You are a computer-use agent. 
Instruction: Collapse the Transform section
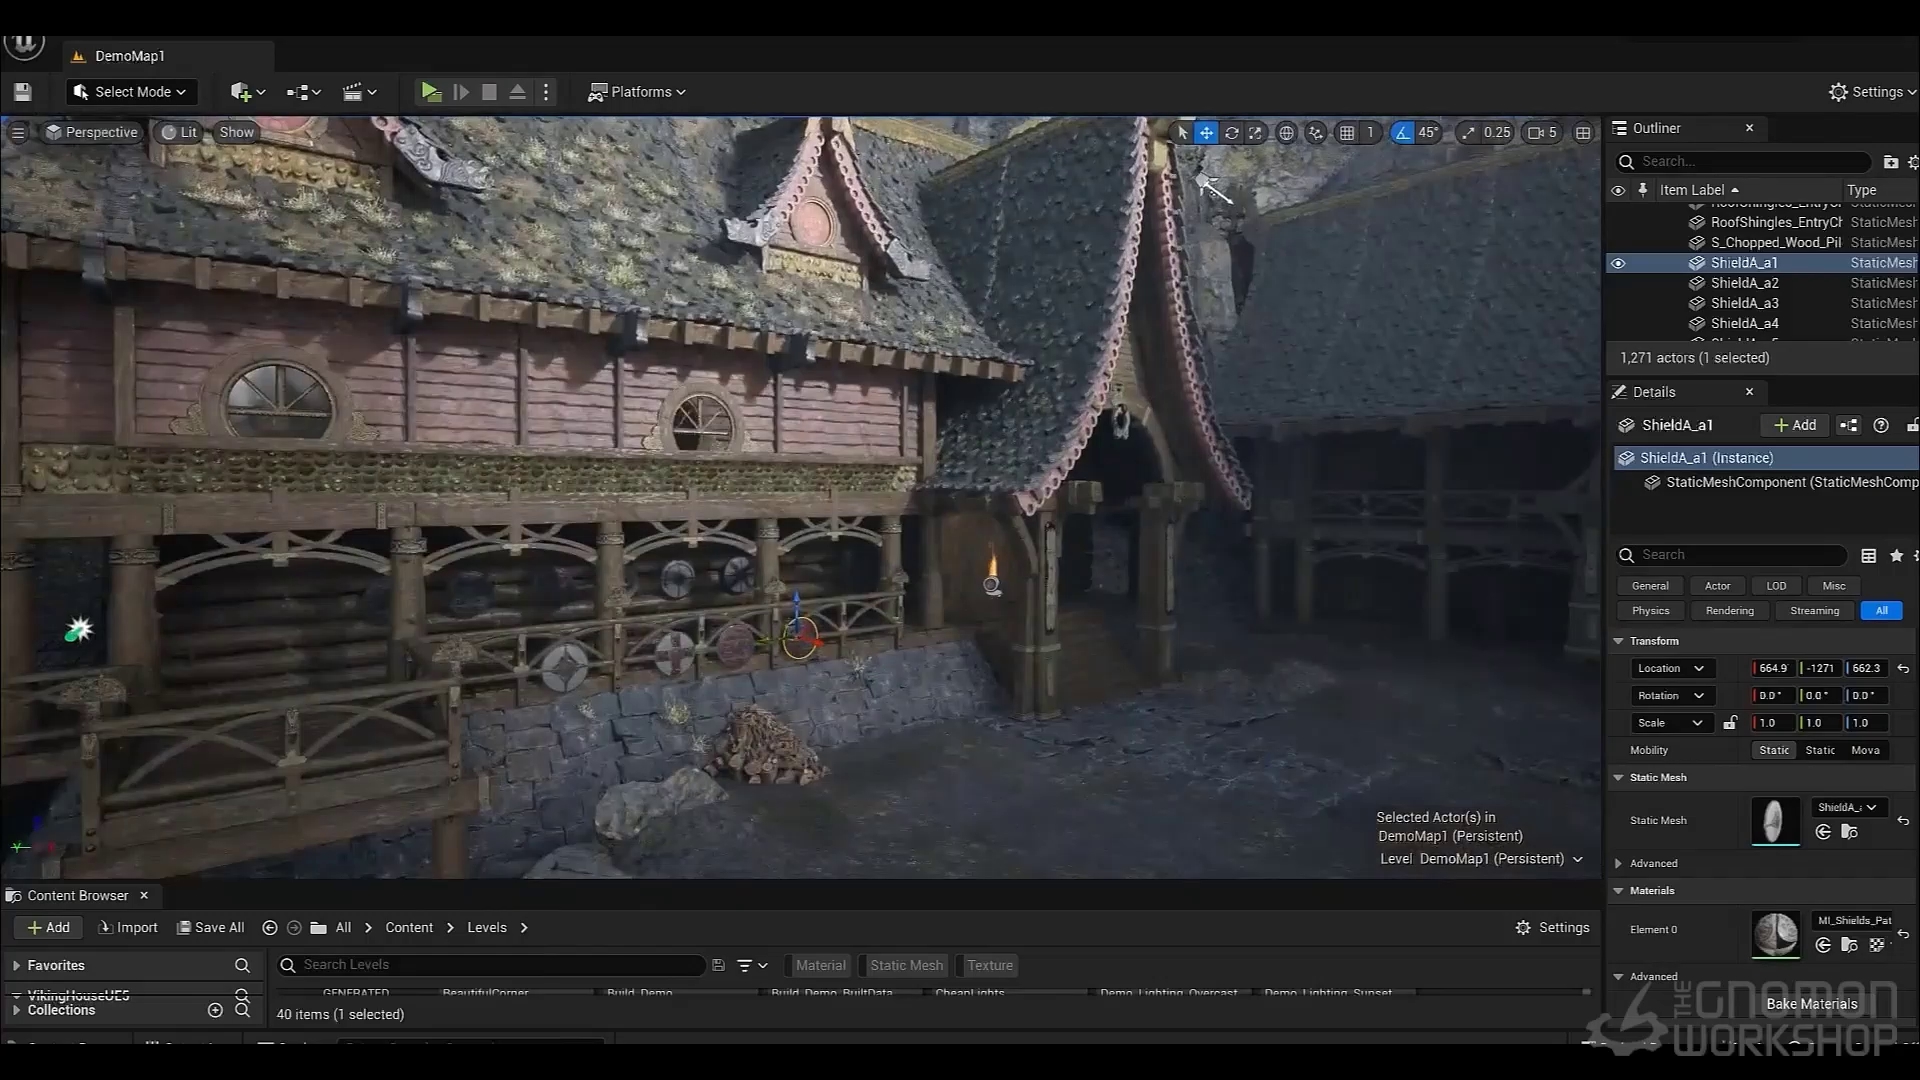(1619, 641)
